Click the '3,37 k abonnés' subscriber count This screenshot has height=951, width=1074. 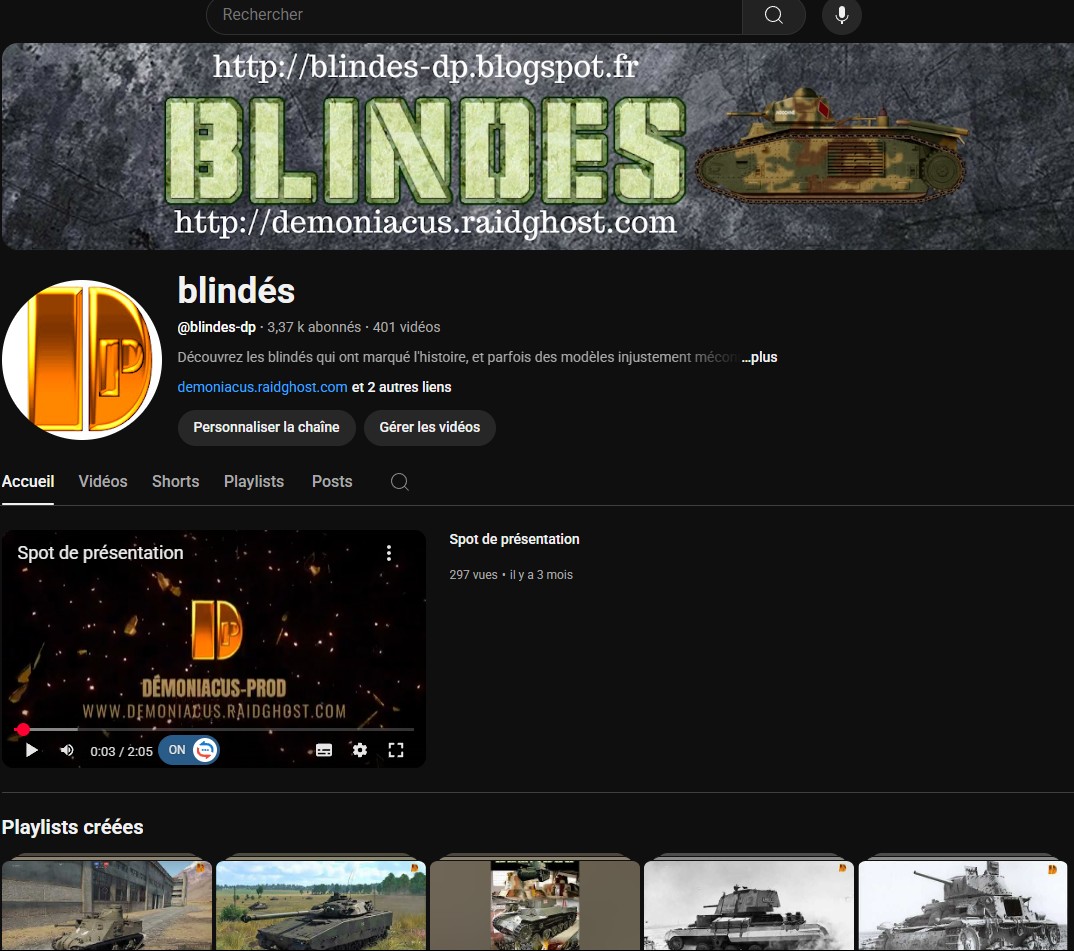click(314, 328)
